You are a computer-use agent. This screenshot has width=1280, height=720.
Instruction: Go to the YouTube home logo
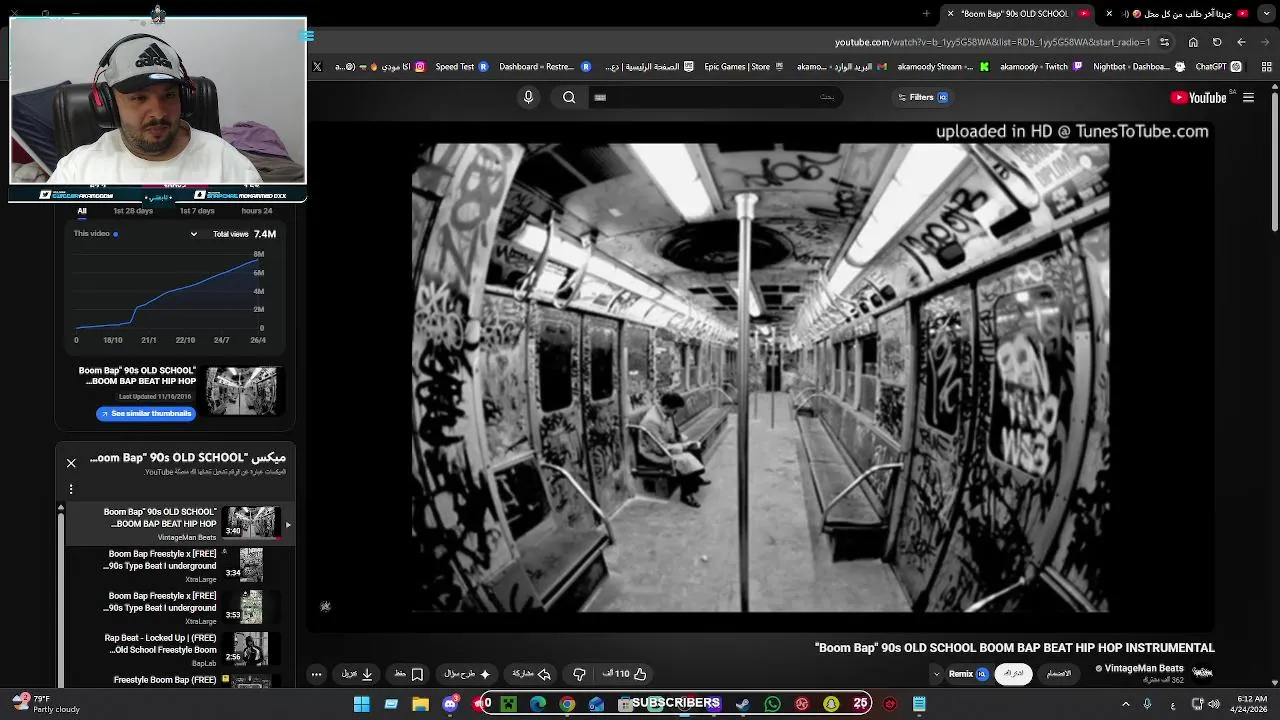pyautogui.click(x=1199, y=97)
